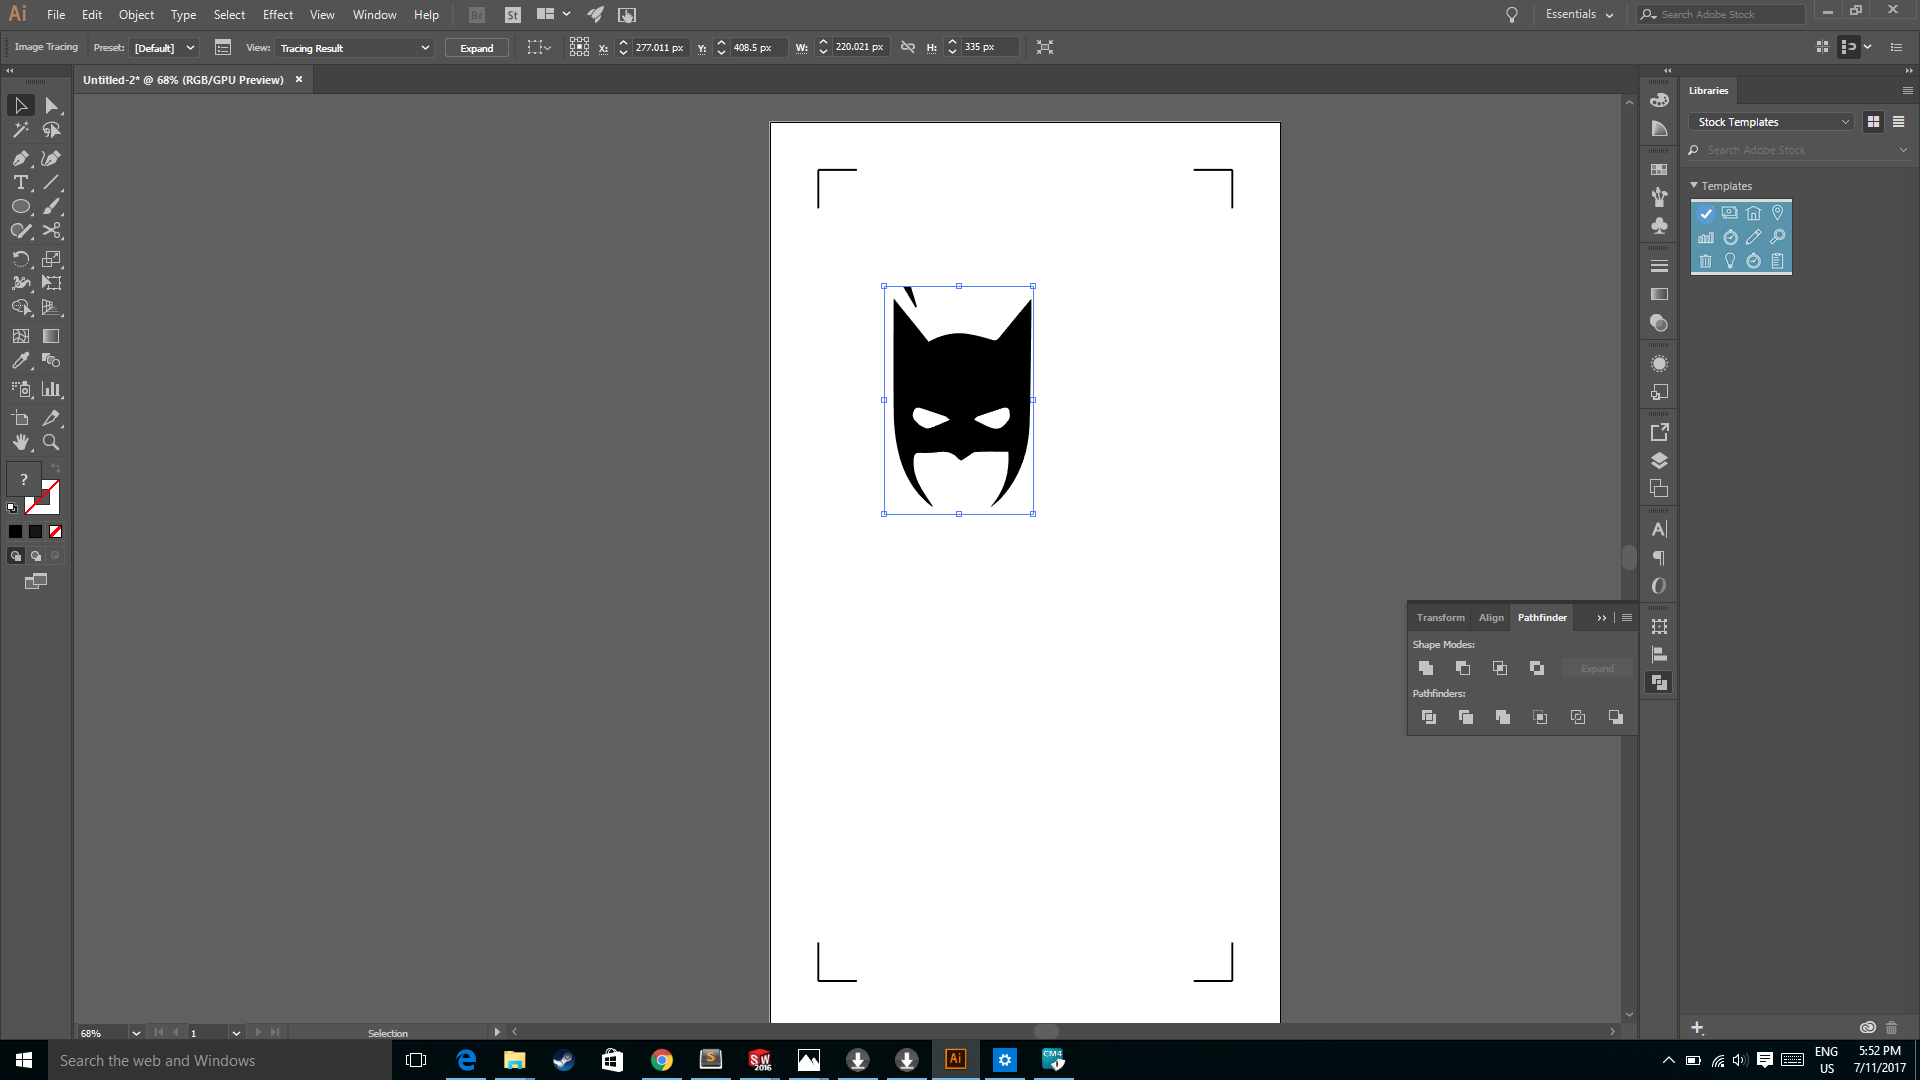Select the Lasso tool
The width and height of the screenshot is (1920, 1080).
[x=51, y=130]
